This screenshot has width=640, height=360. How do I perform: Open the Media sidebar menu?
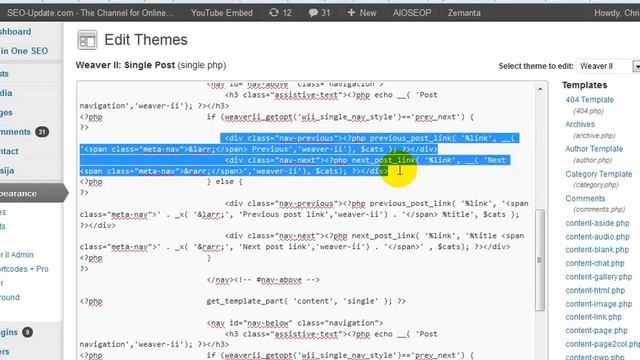6,93
